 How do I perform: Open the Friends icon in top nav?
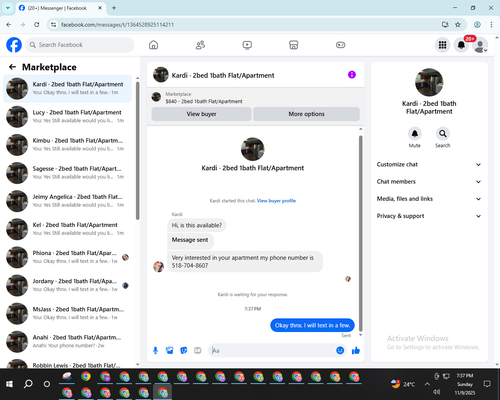[200, 45]
